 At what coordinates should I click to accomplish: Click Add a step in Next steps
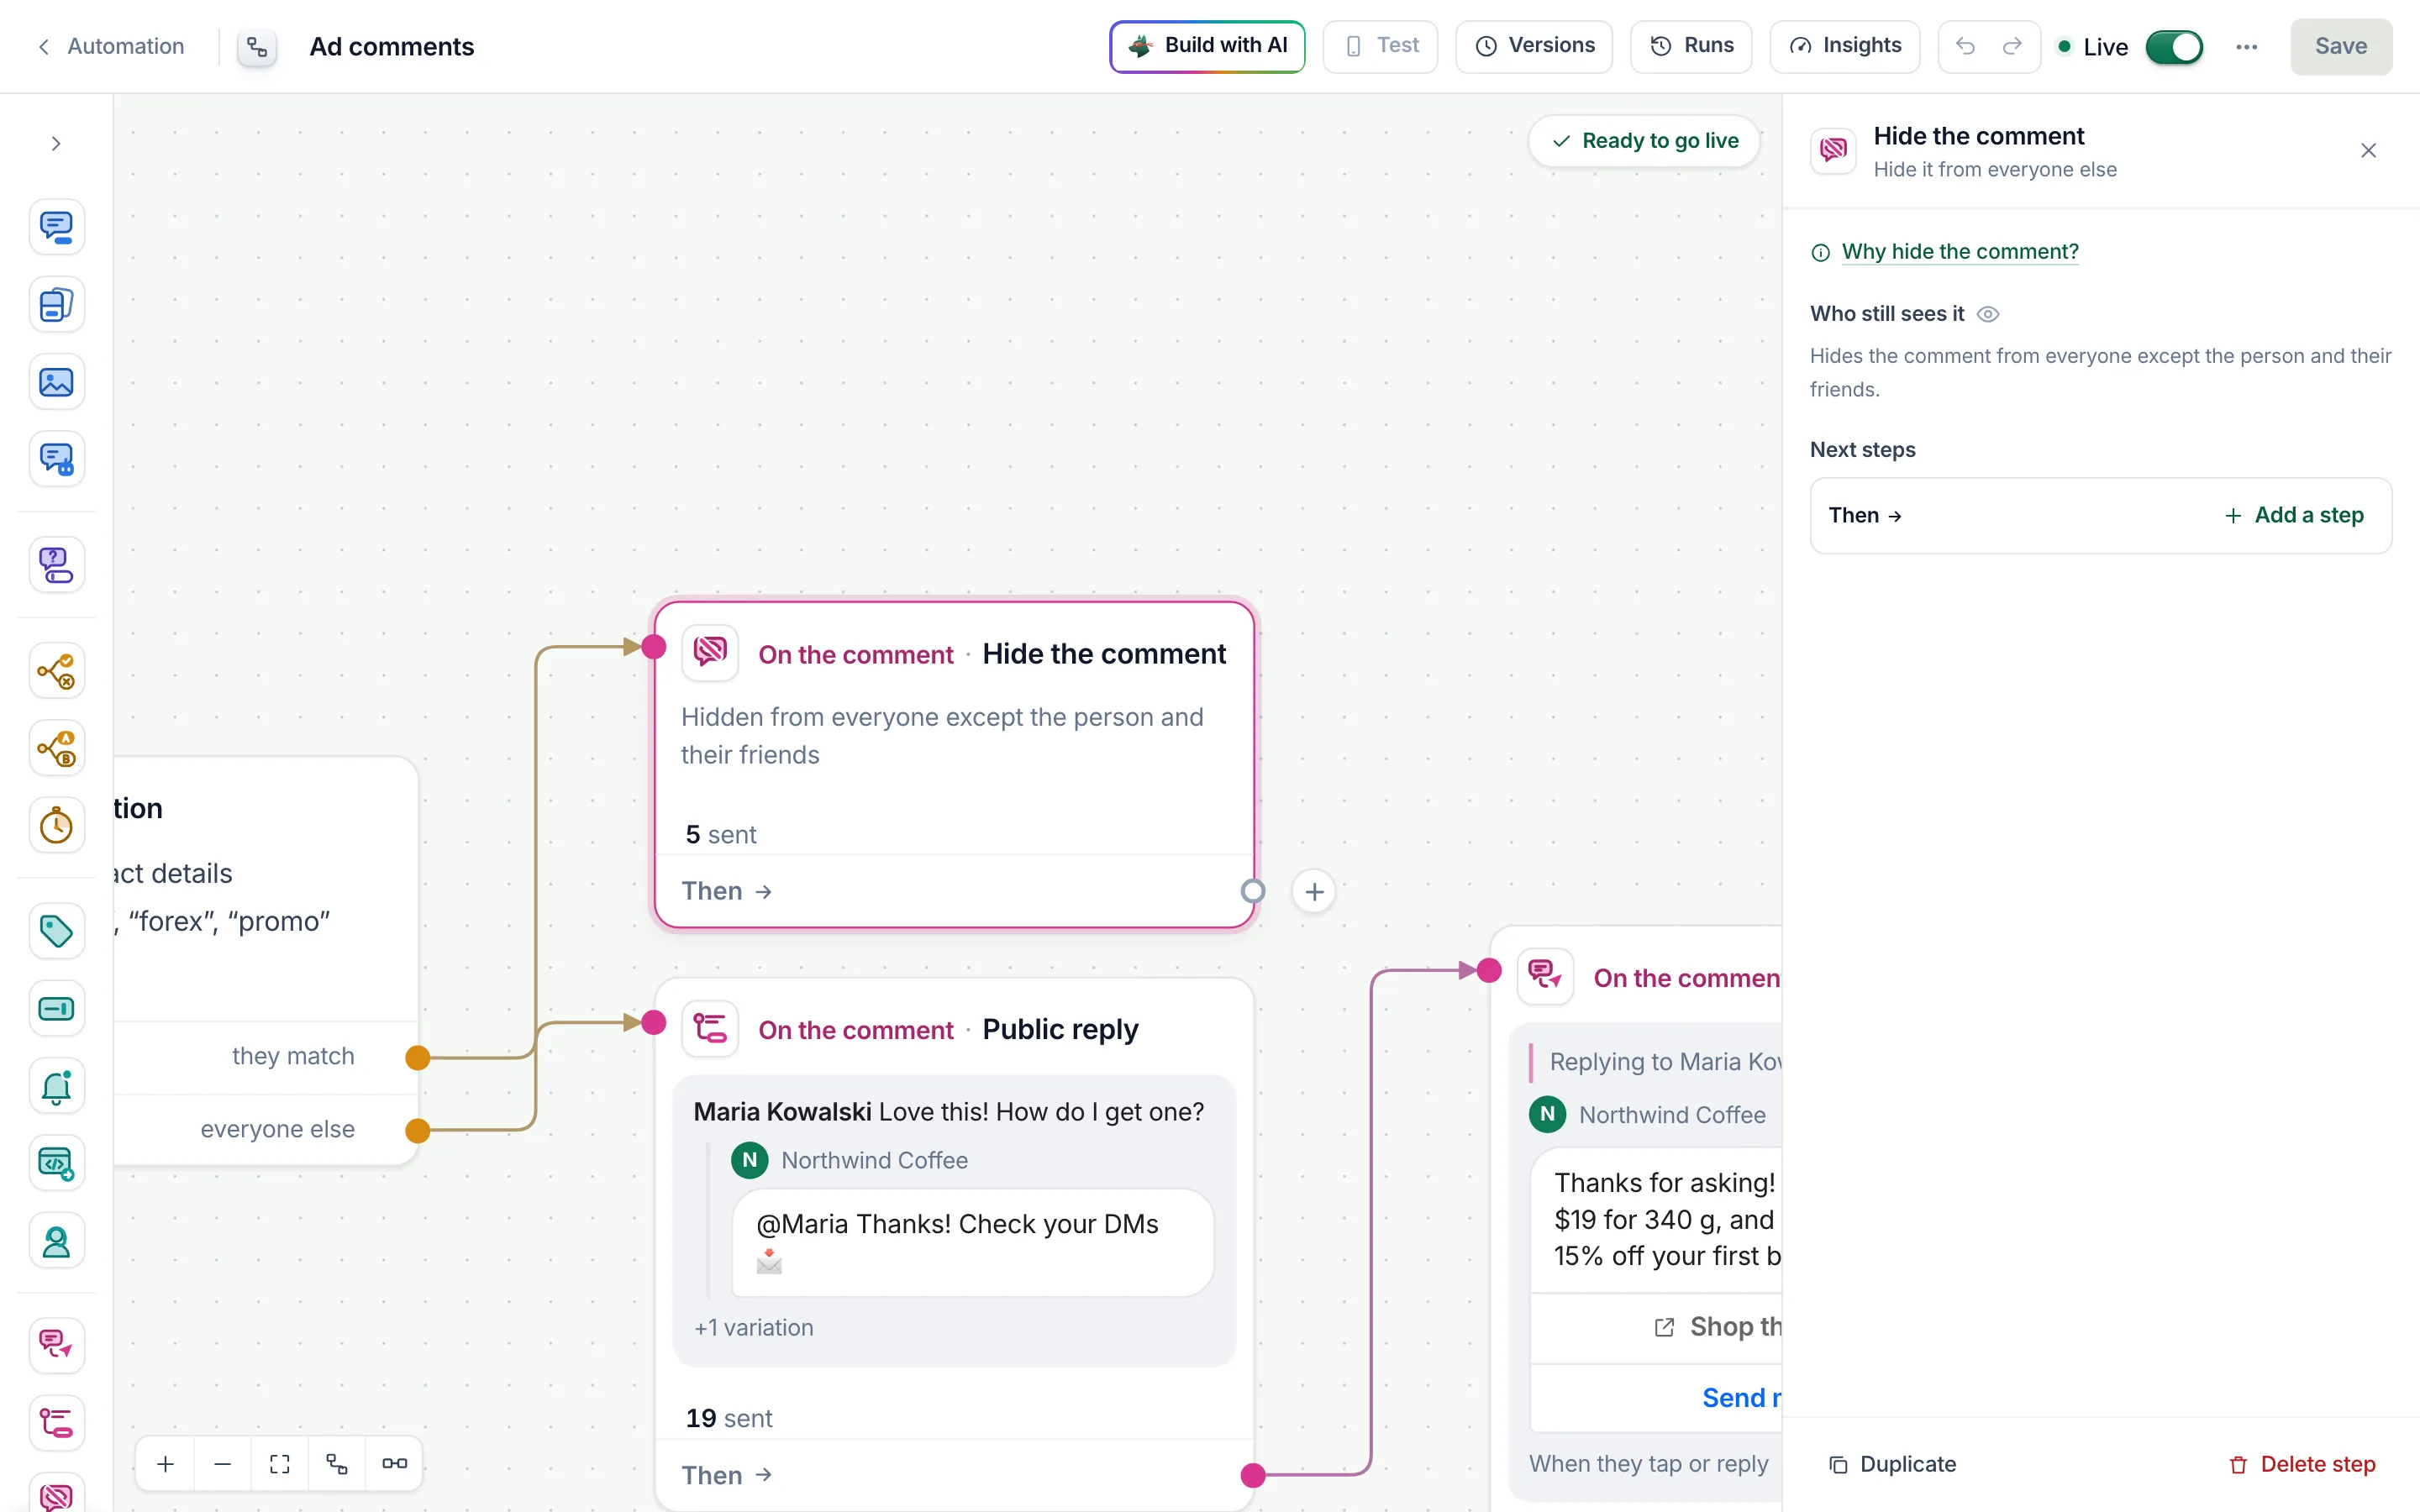[x=2294, y=515]
